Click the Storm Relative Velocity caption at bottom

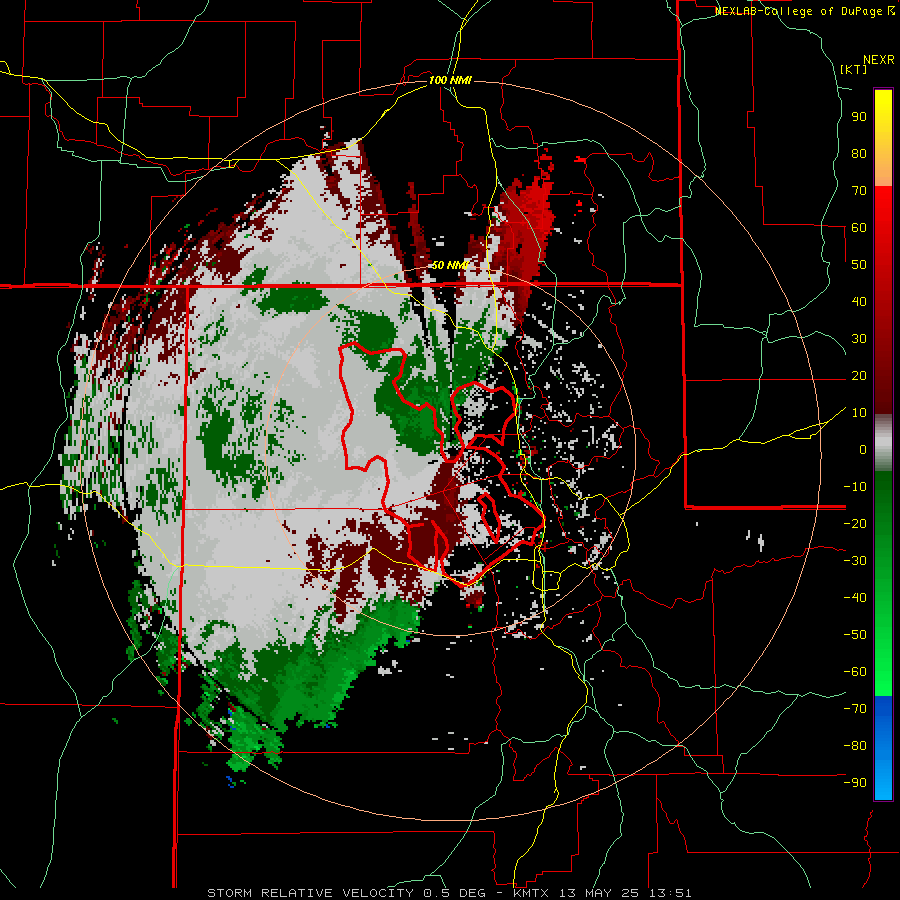click(449, 893)
